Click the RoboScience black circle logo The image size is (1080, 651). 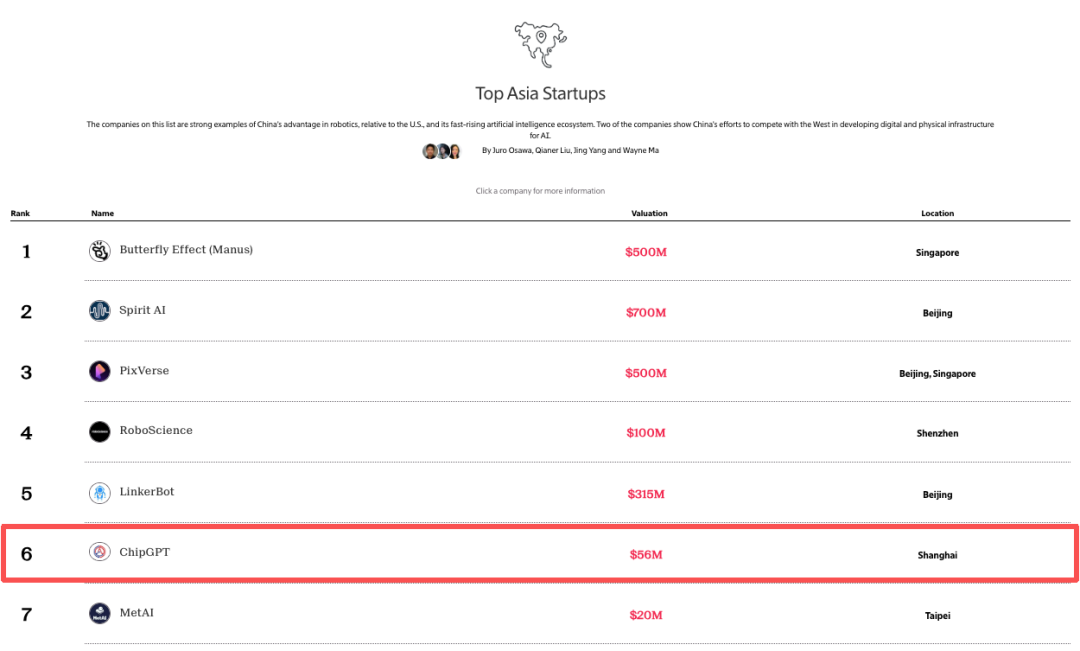pos(99,432)
